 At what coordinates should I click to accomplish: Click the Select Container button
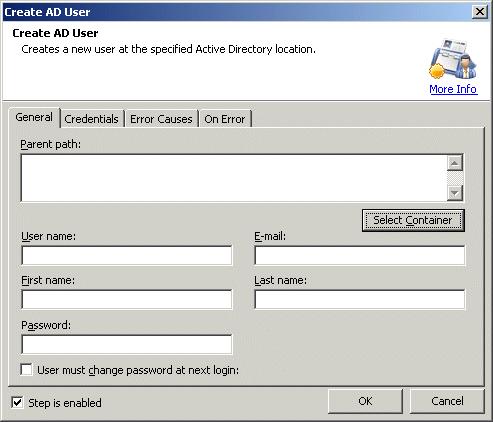click(x=413, y=220)
